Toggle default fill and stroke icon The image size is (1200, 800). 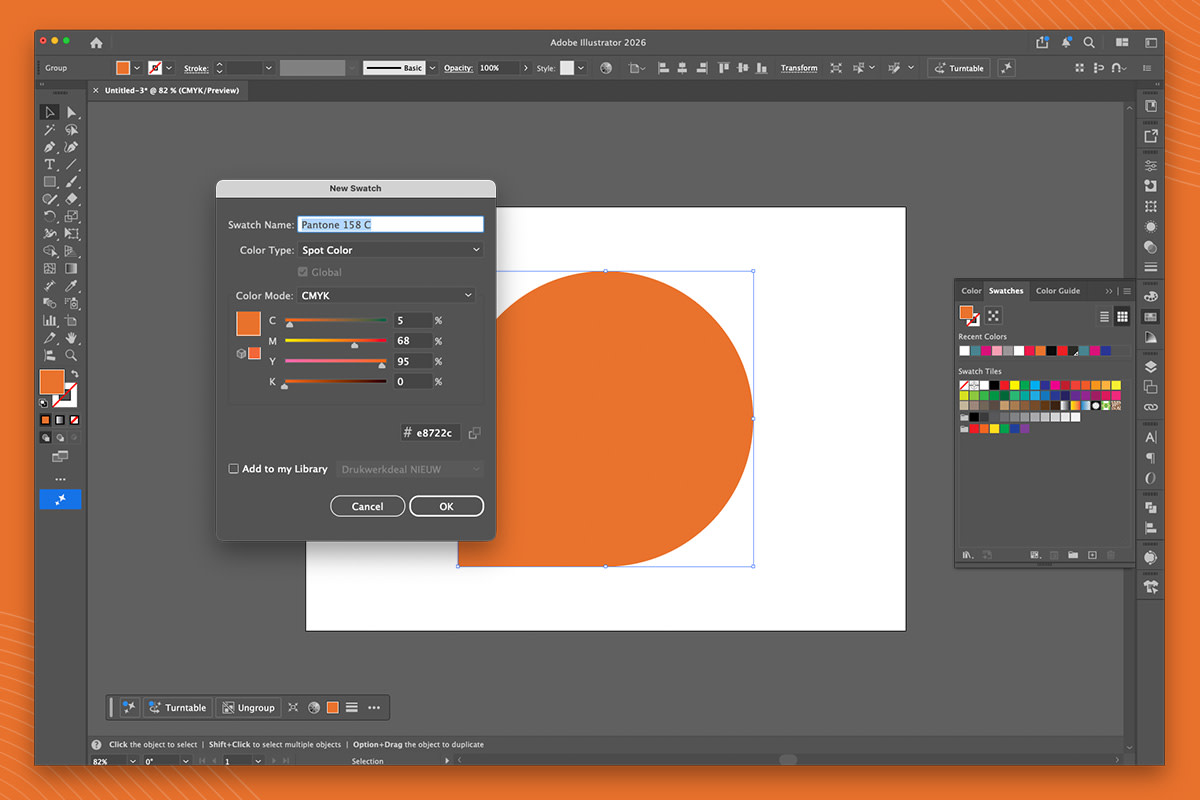pos(44,403)
